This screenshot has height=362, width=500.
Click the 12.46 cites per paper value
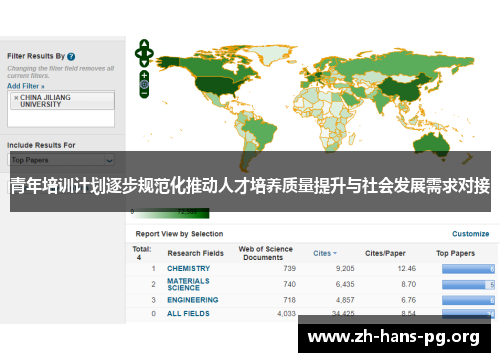(x=407, y=268)
